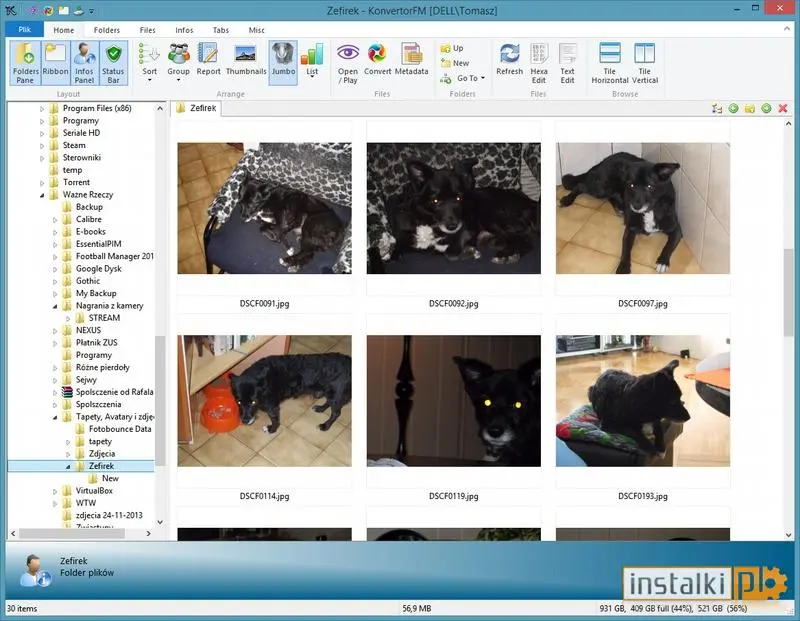800x621 pixels.
Task: Open the Sort dropdown
Action: 149,63
